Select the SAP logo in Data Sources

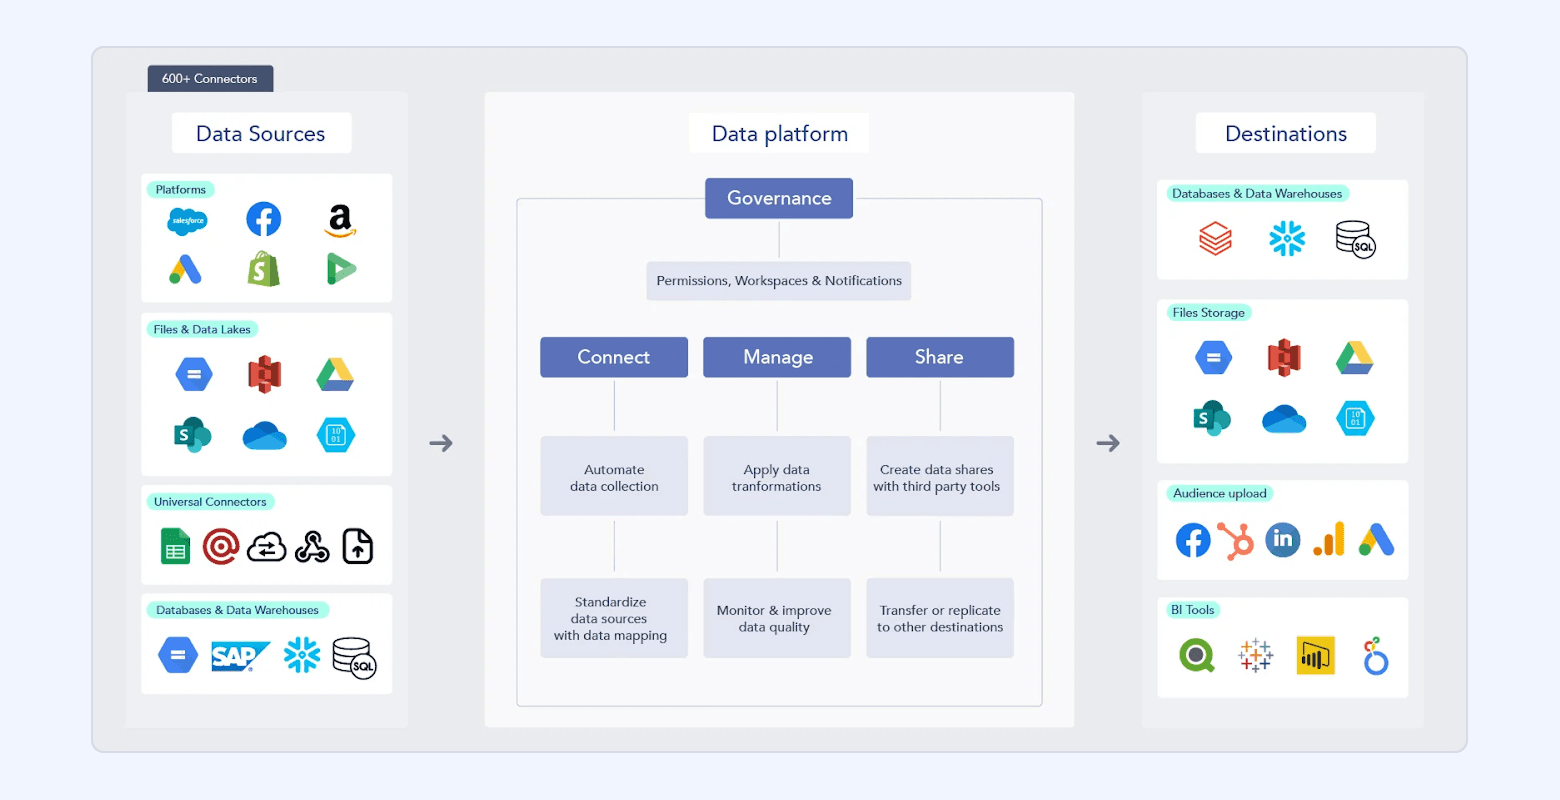pos(240,655)
